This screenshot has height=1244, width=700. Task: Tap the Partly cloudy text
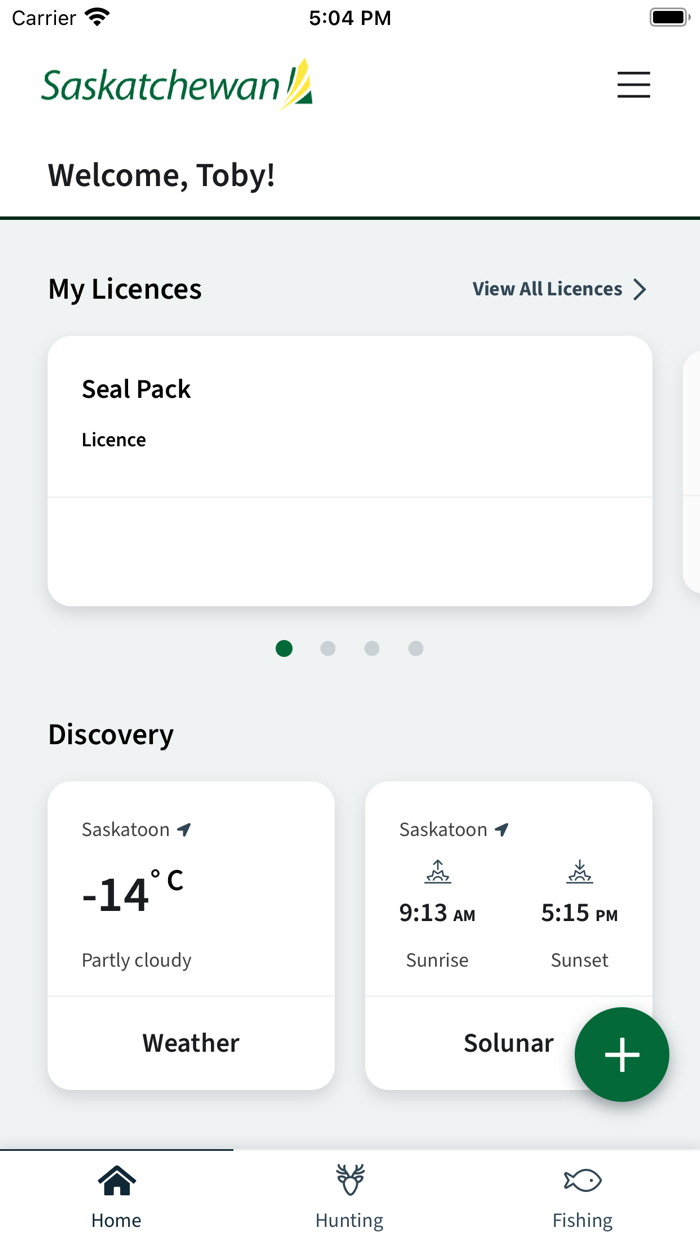(136, 960)
